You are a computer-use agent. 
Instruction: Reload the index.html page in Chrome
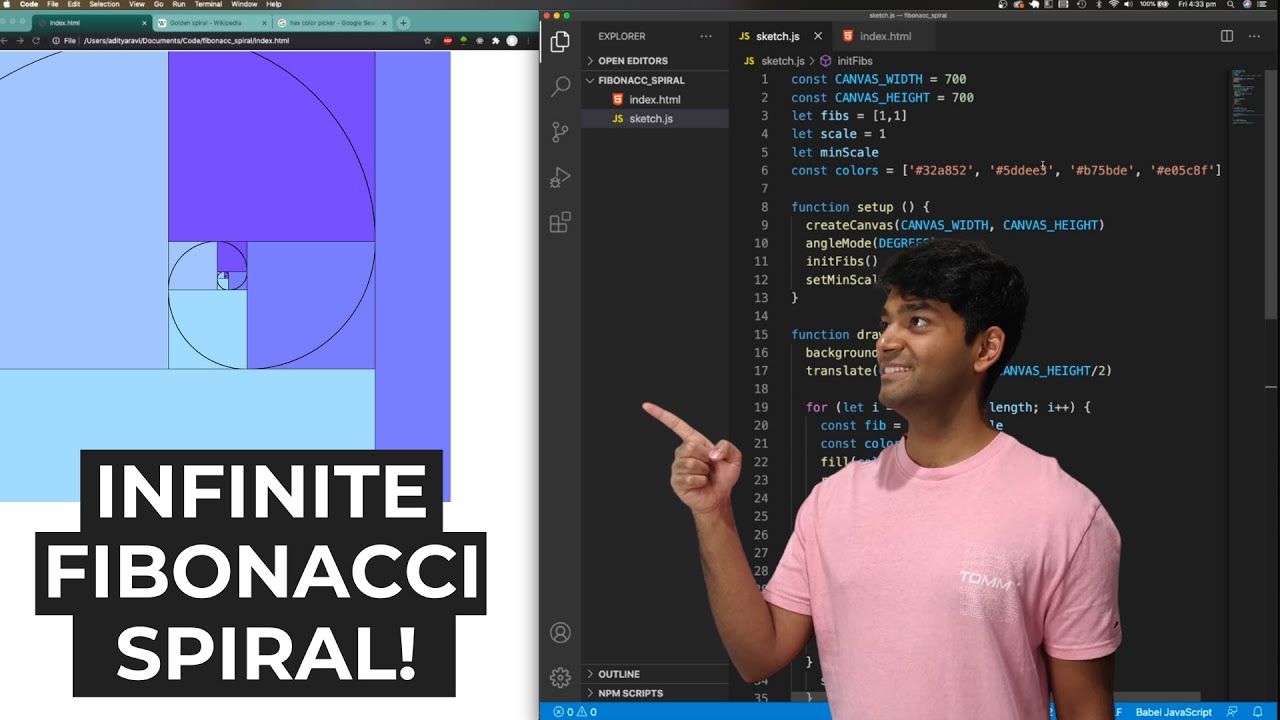click(x=36, y=41)
